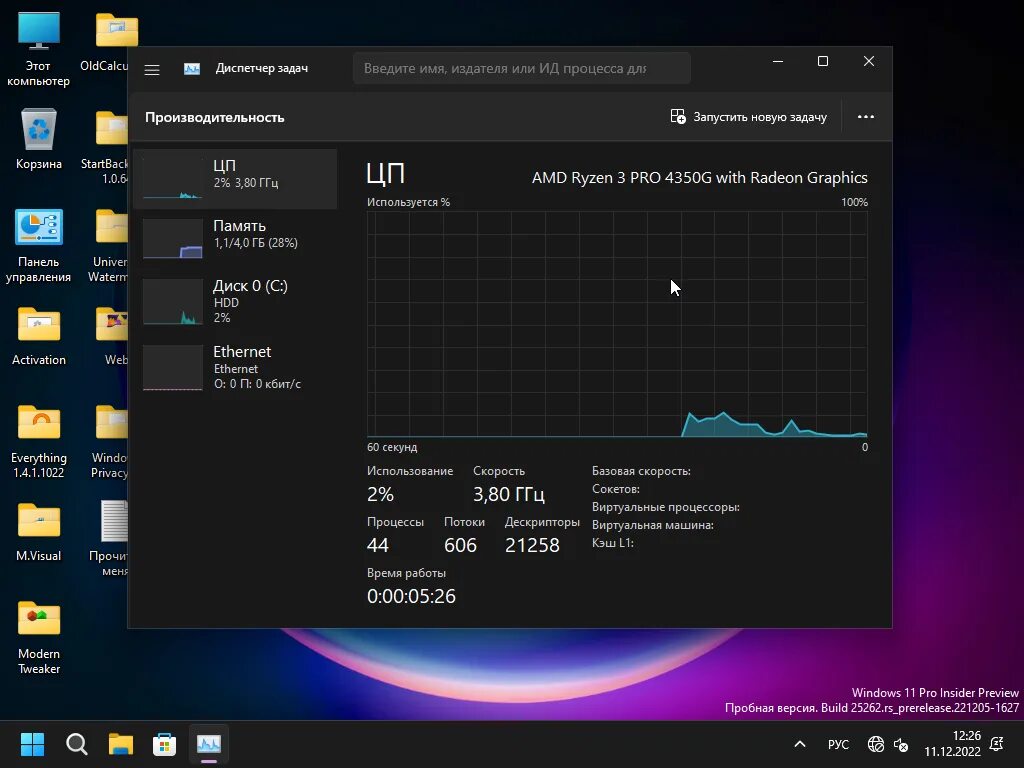Open notification center bell icon
This screenshot has height=768, width=1024.
coord(997,744)
